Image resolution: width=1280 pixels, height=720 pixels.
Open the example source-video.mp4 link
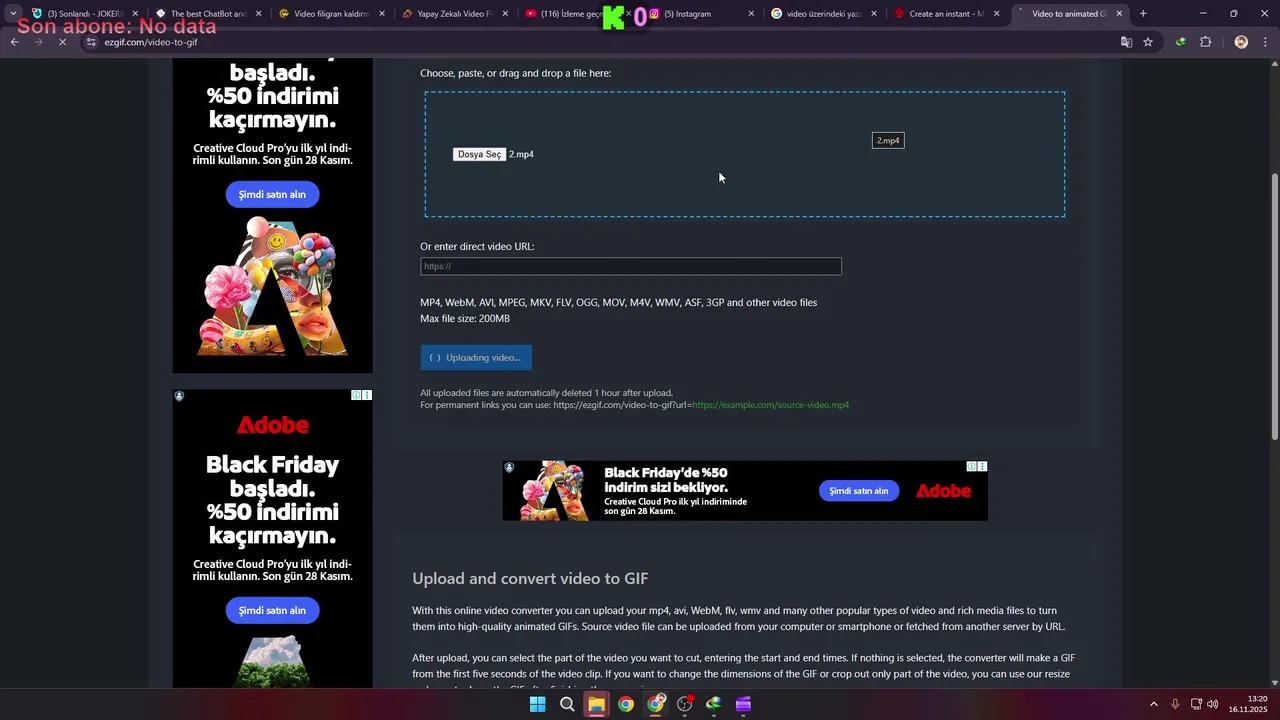click(x=770, y=405)
